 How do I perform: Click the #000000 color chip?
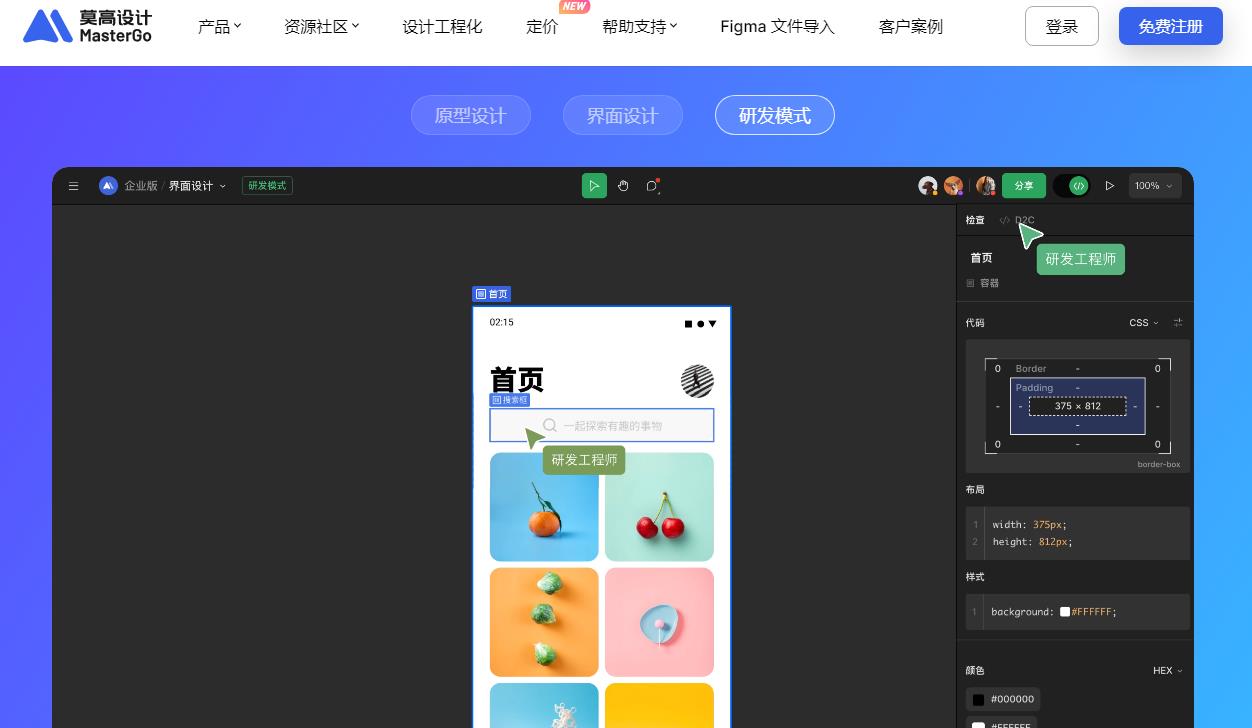[x=1003, y=699]
